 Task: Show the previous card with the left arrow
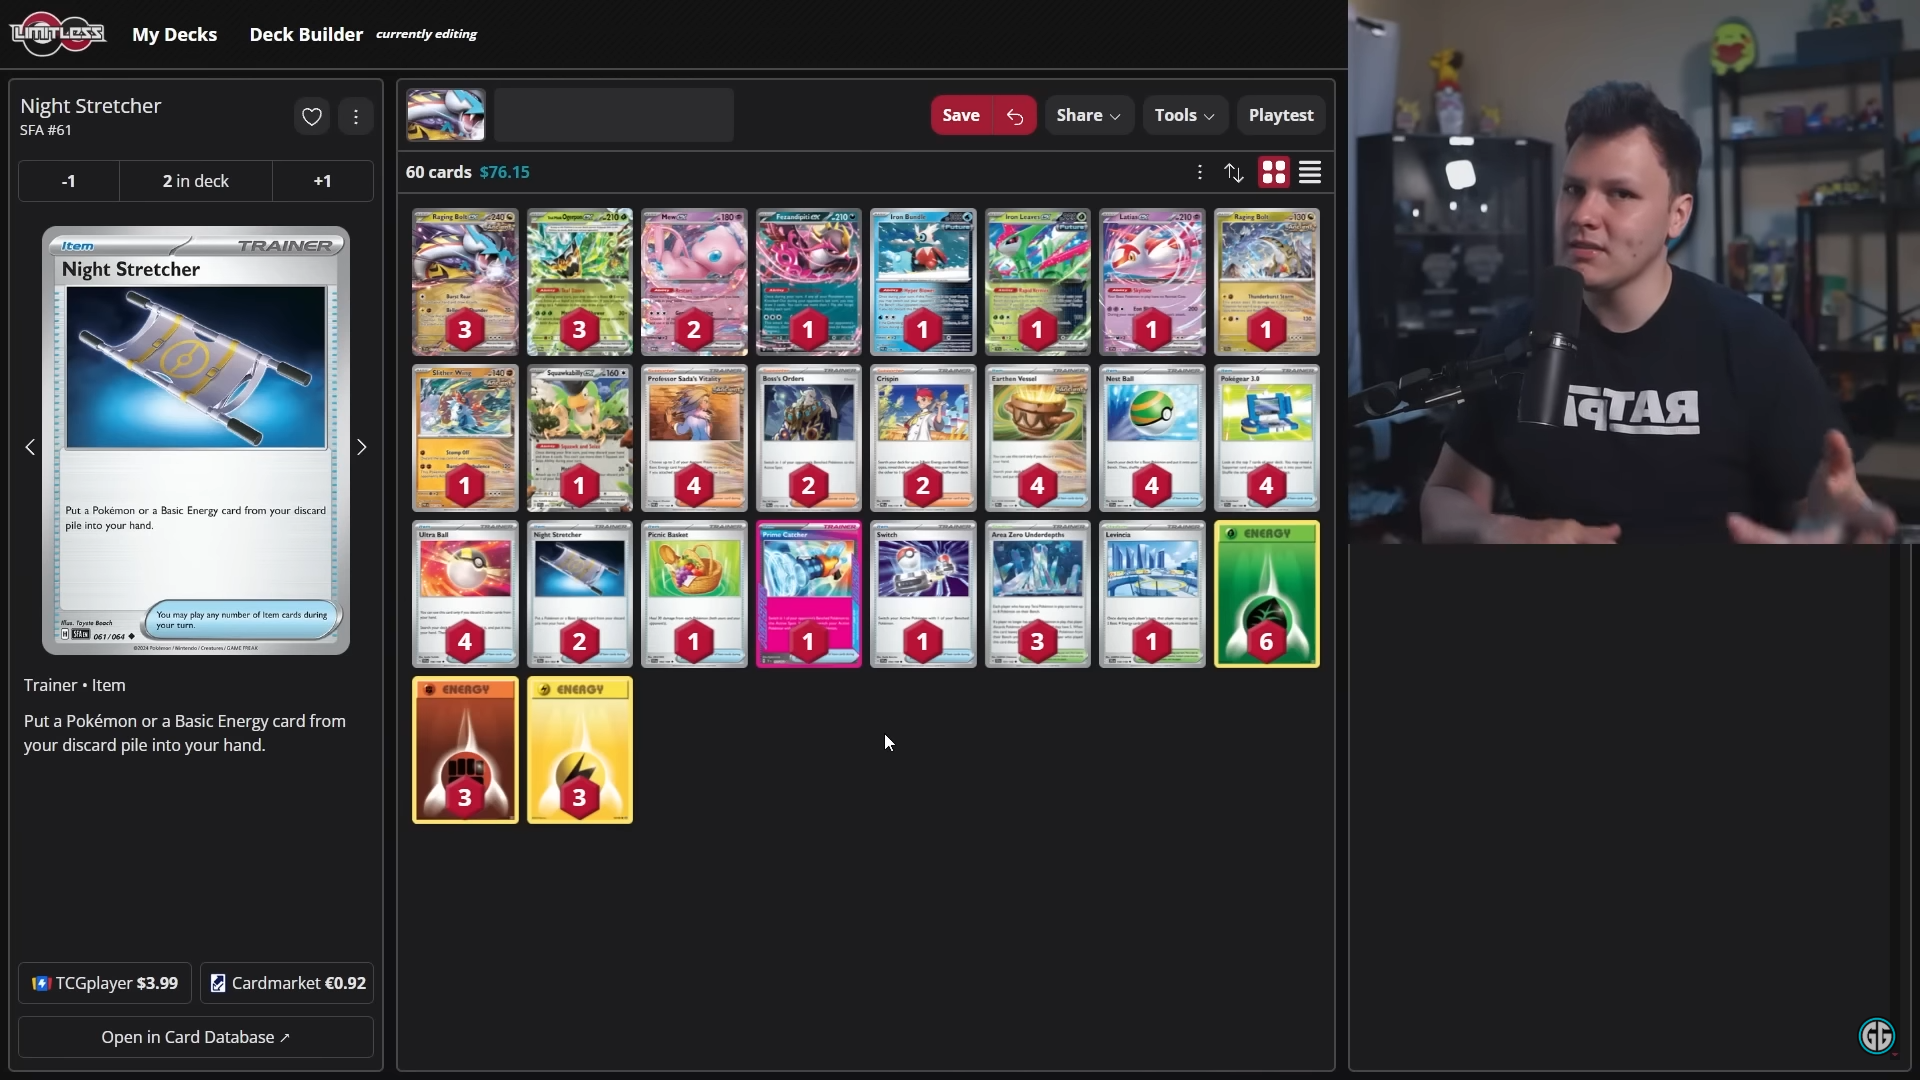tap(30, 447)
